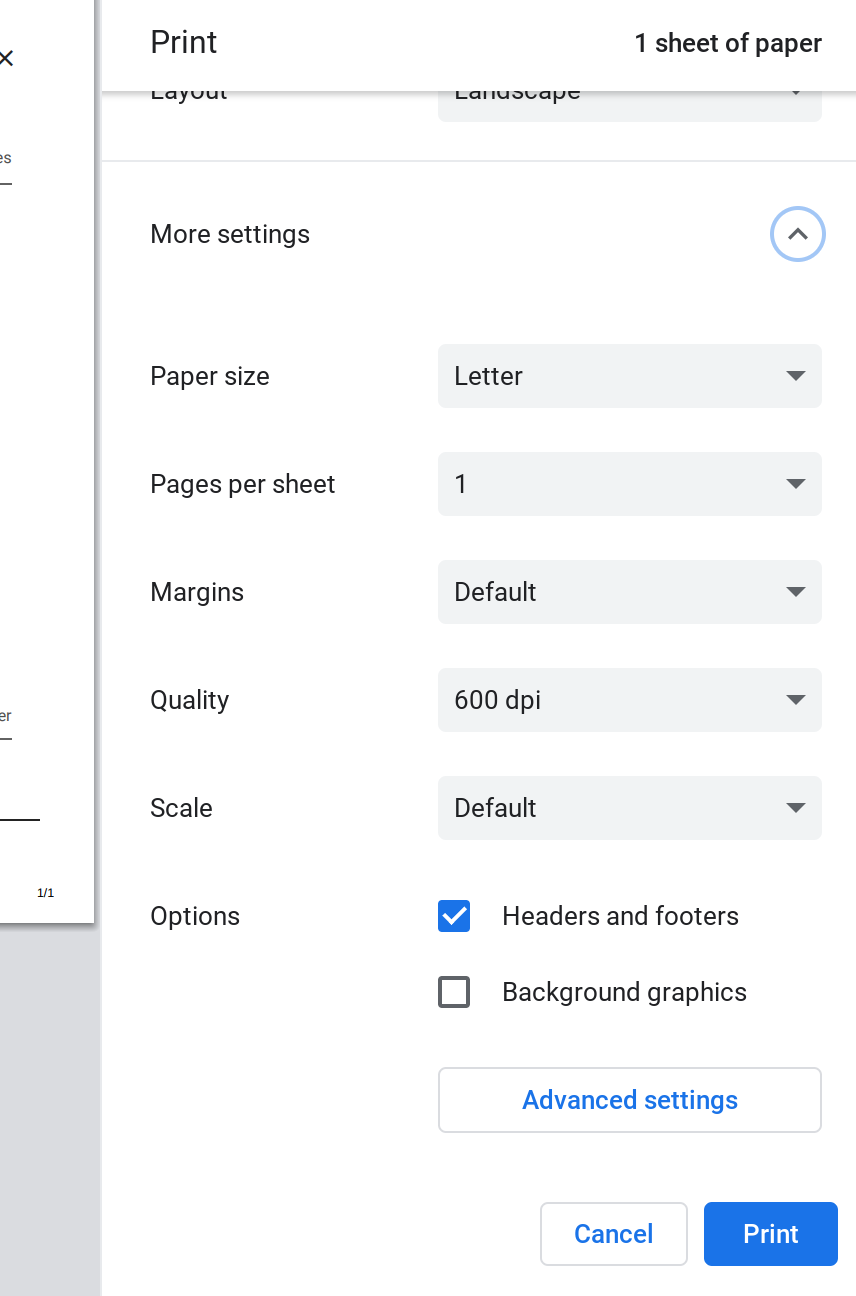The height and width of the screenshot is (1296, 856).
Task: Open Advanced settings
Action: (x=629, y=1100)
